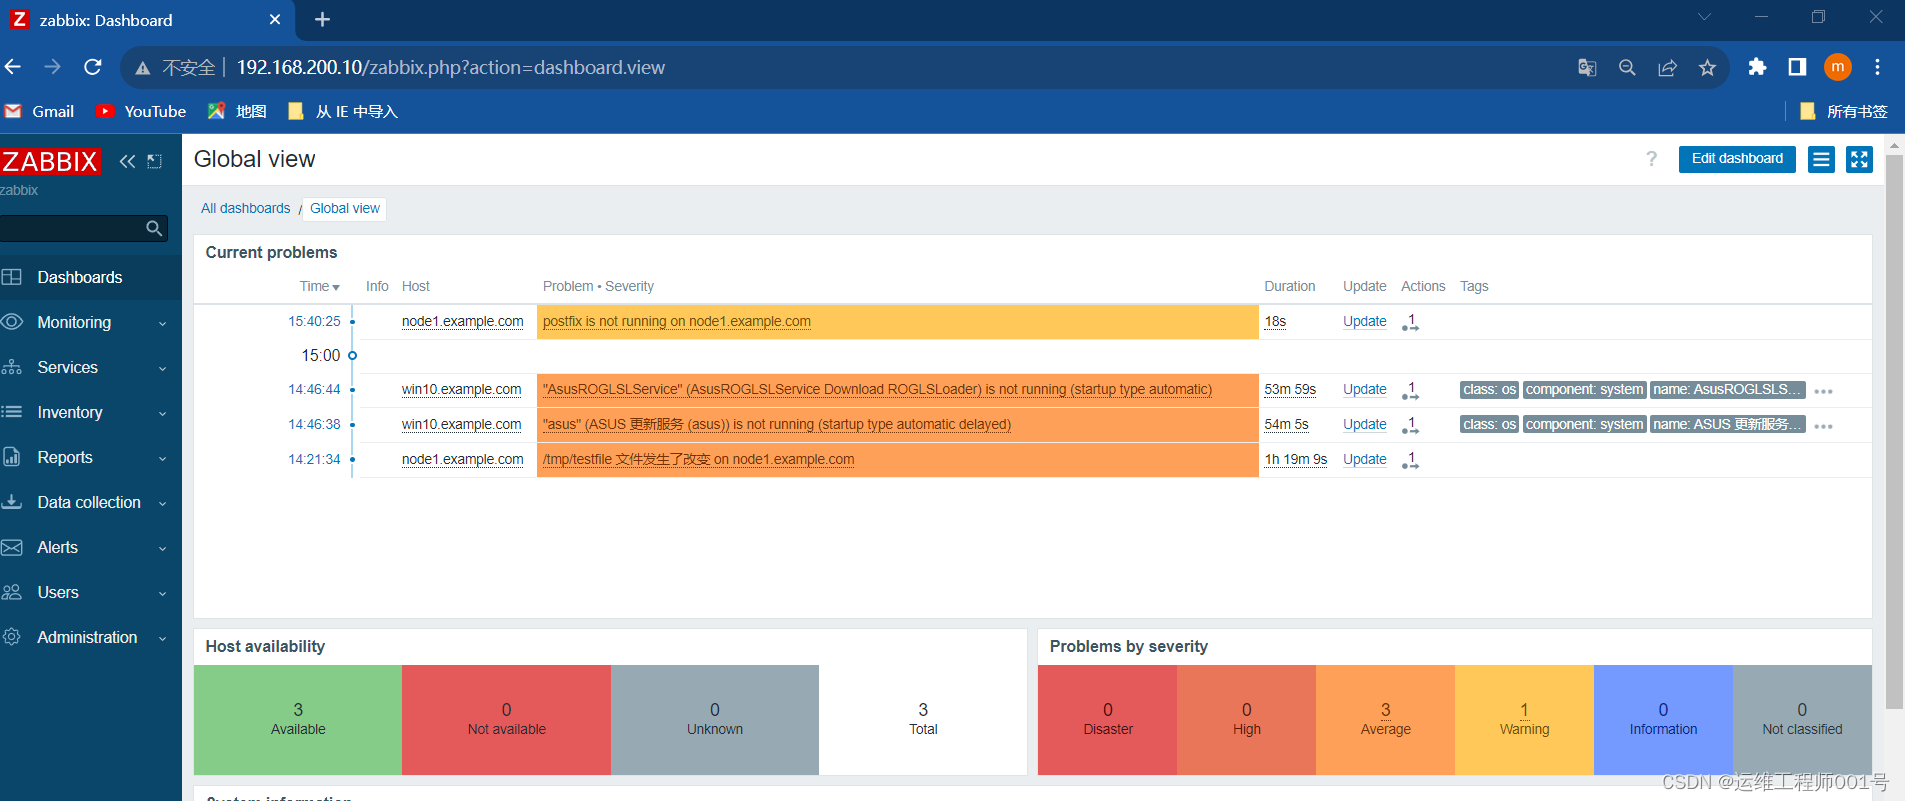Viewport: 1905px width, 801px height.
Task: Click the Data collection download icon
Action: tap(12, 502)
